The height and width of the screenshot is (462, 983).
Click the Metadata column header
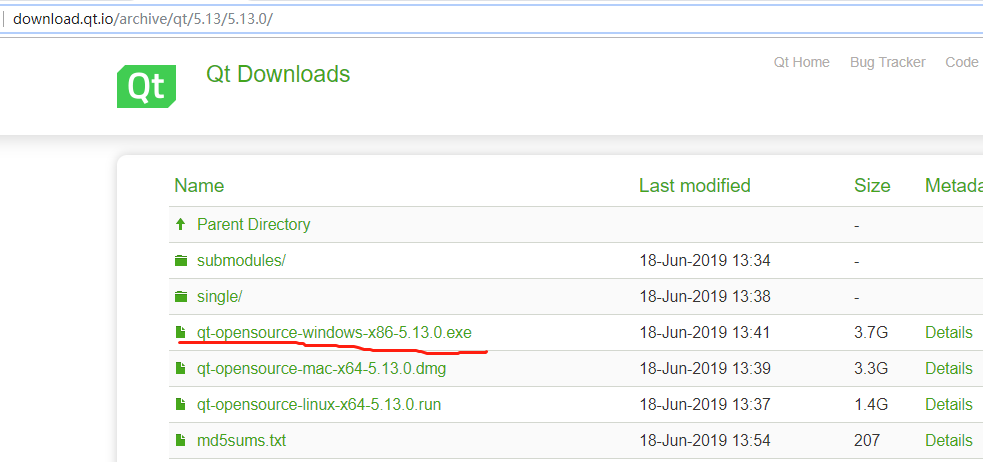click(x=954, y=186)
